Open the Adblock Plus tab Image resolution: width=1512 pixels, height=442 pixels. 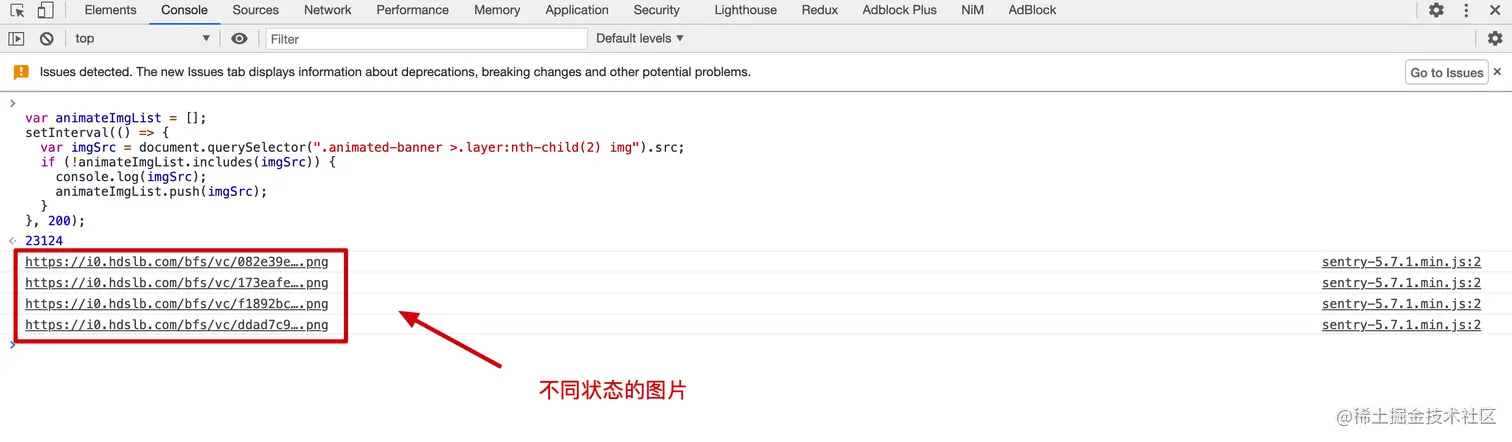click(x=899, y=10)
